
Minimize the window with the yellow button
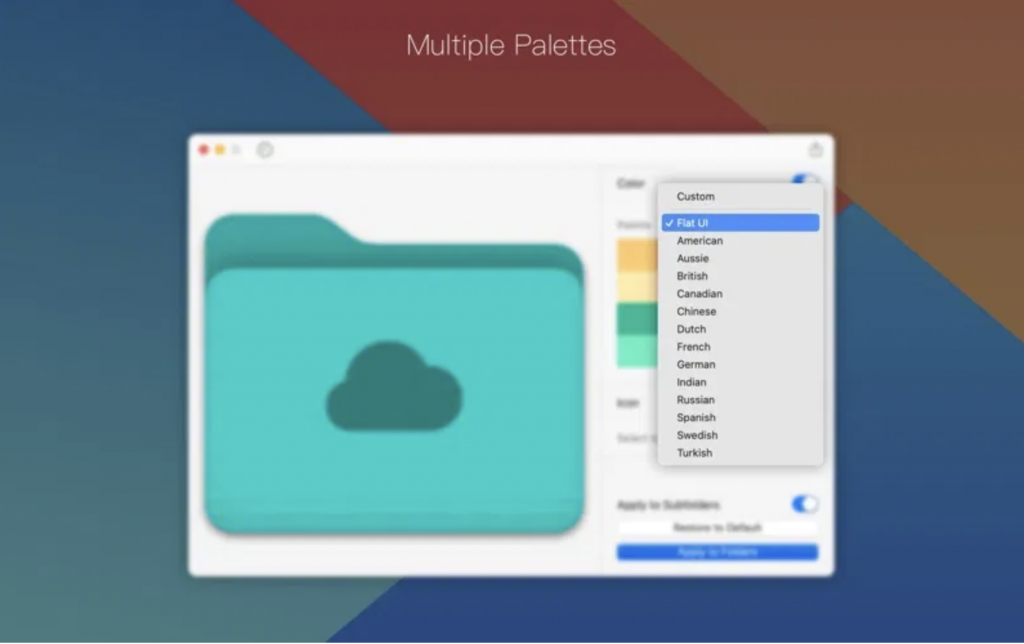pos(220,150)
